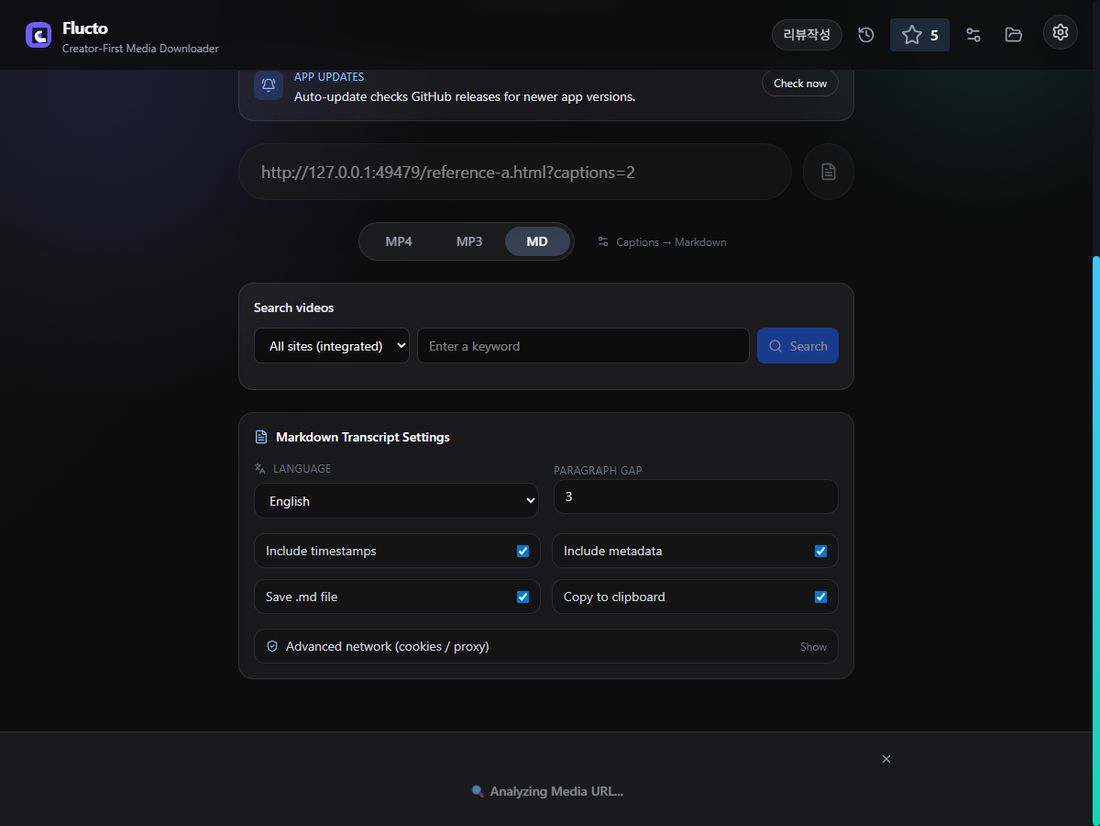Switch to the MP3 format tab
The image size is (1100, 826).
[x=469, y=241]
